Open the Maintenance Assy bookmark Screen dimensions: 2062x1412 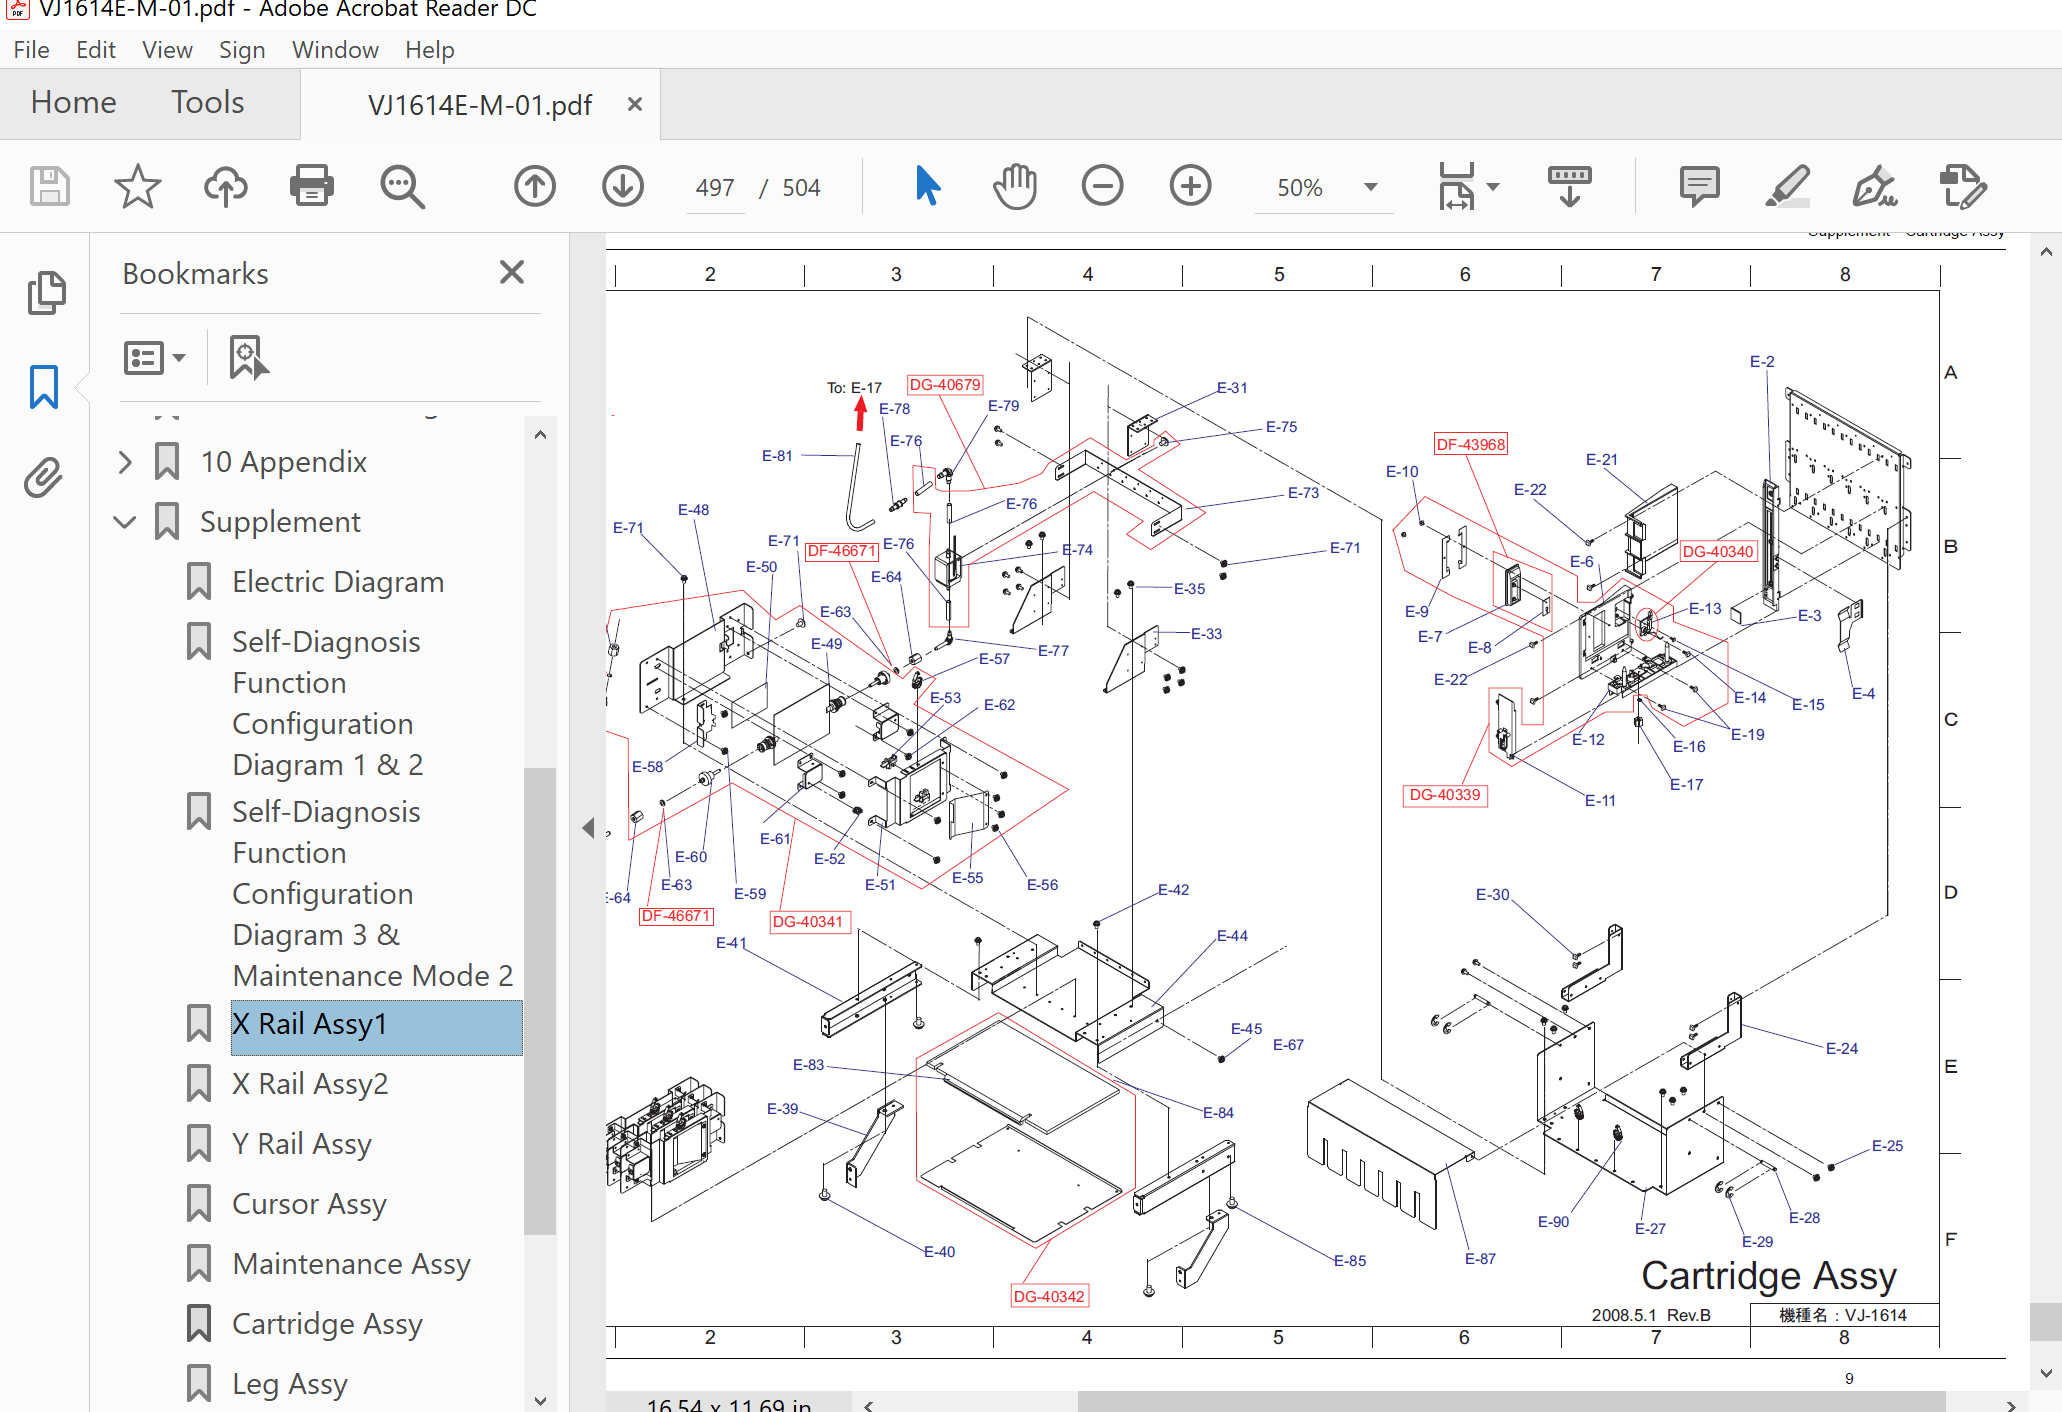coord(351,1264)
